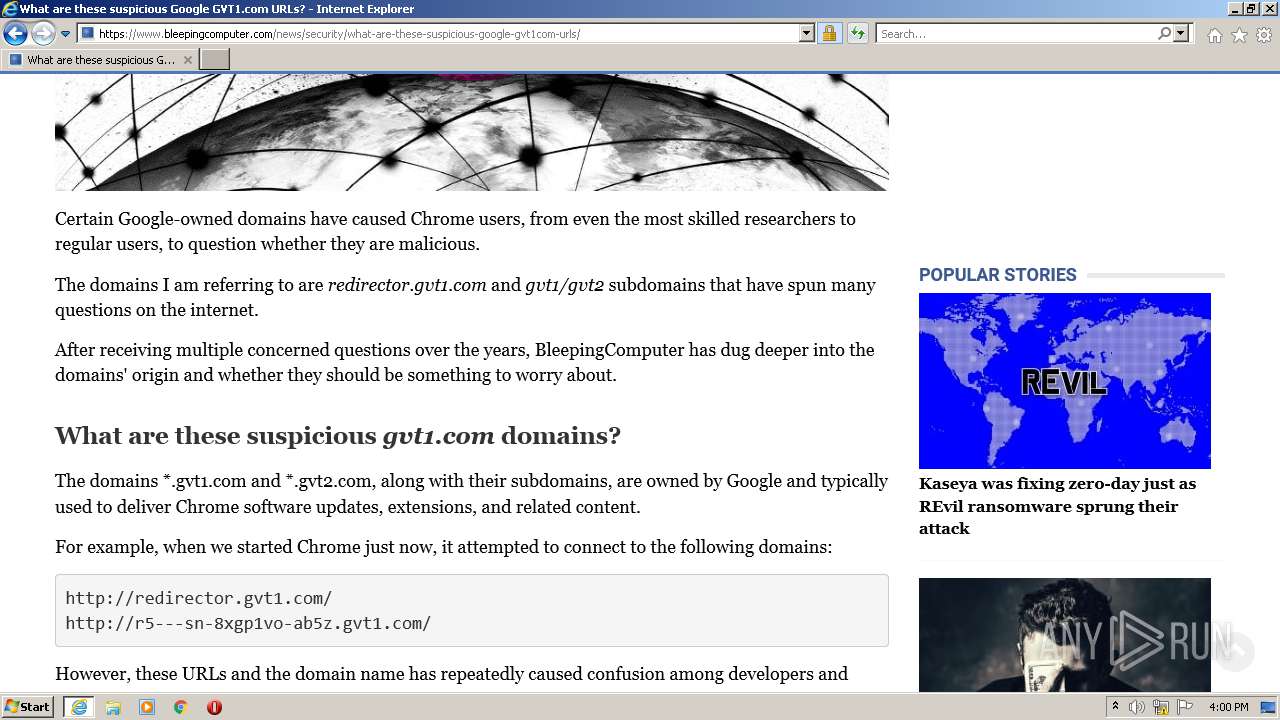1280x720 pixels.
Task: Open the Tools gear icon
Action: click(x=1264, y=35)
